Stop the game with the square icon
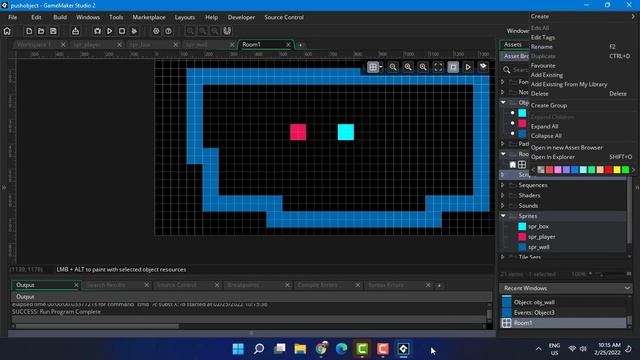Image resolution: width=640 pixels, height=360 pixels. tap(122, 31)
